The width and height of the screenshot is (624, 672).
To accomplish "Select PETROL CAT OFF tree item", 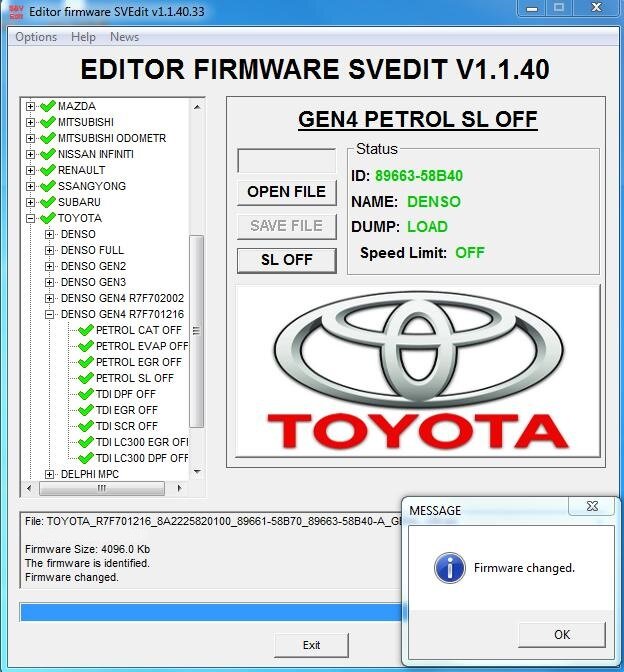I will click(139, 330).
